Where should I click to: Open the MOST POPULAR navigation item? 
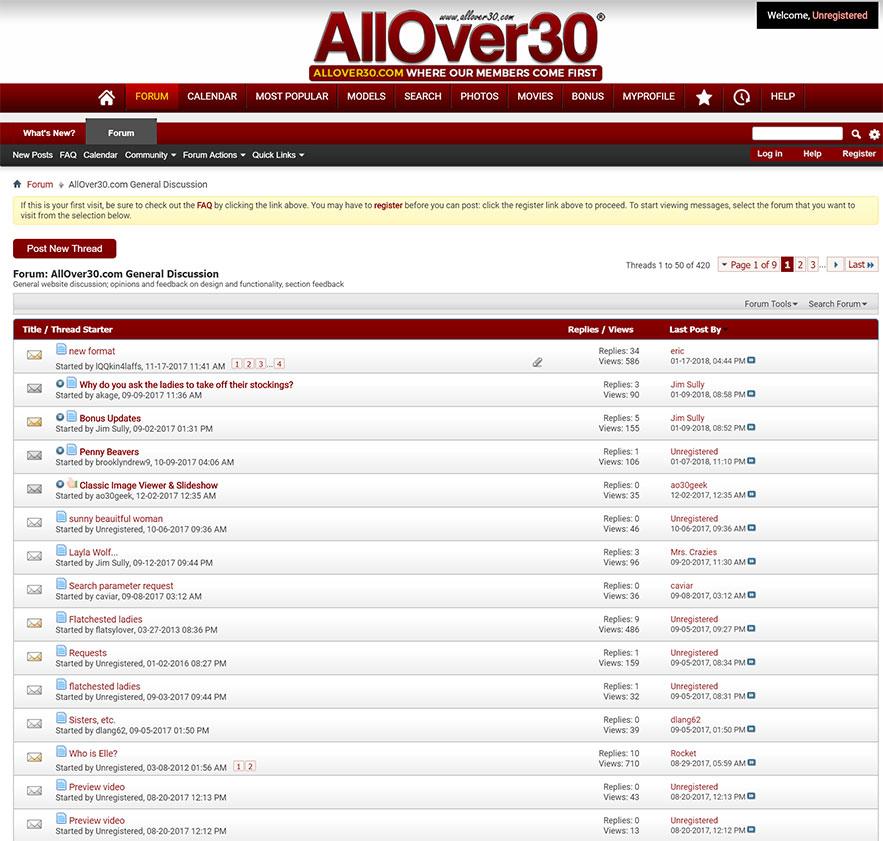coord(292,96)
